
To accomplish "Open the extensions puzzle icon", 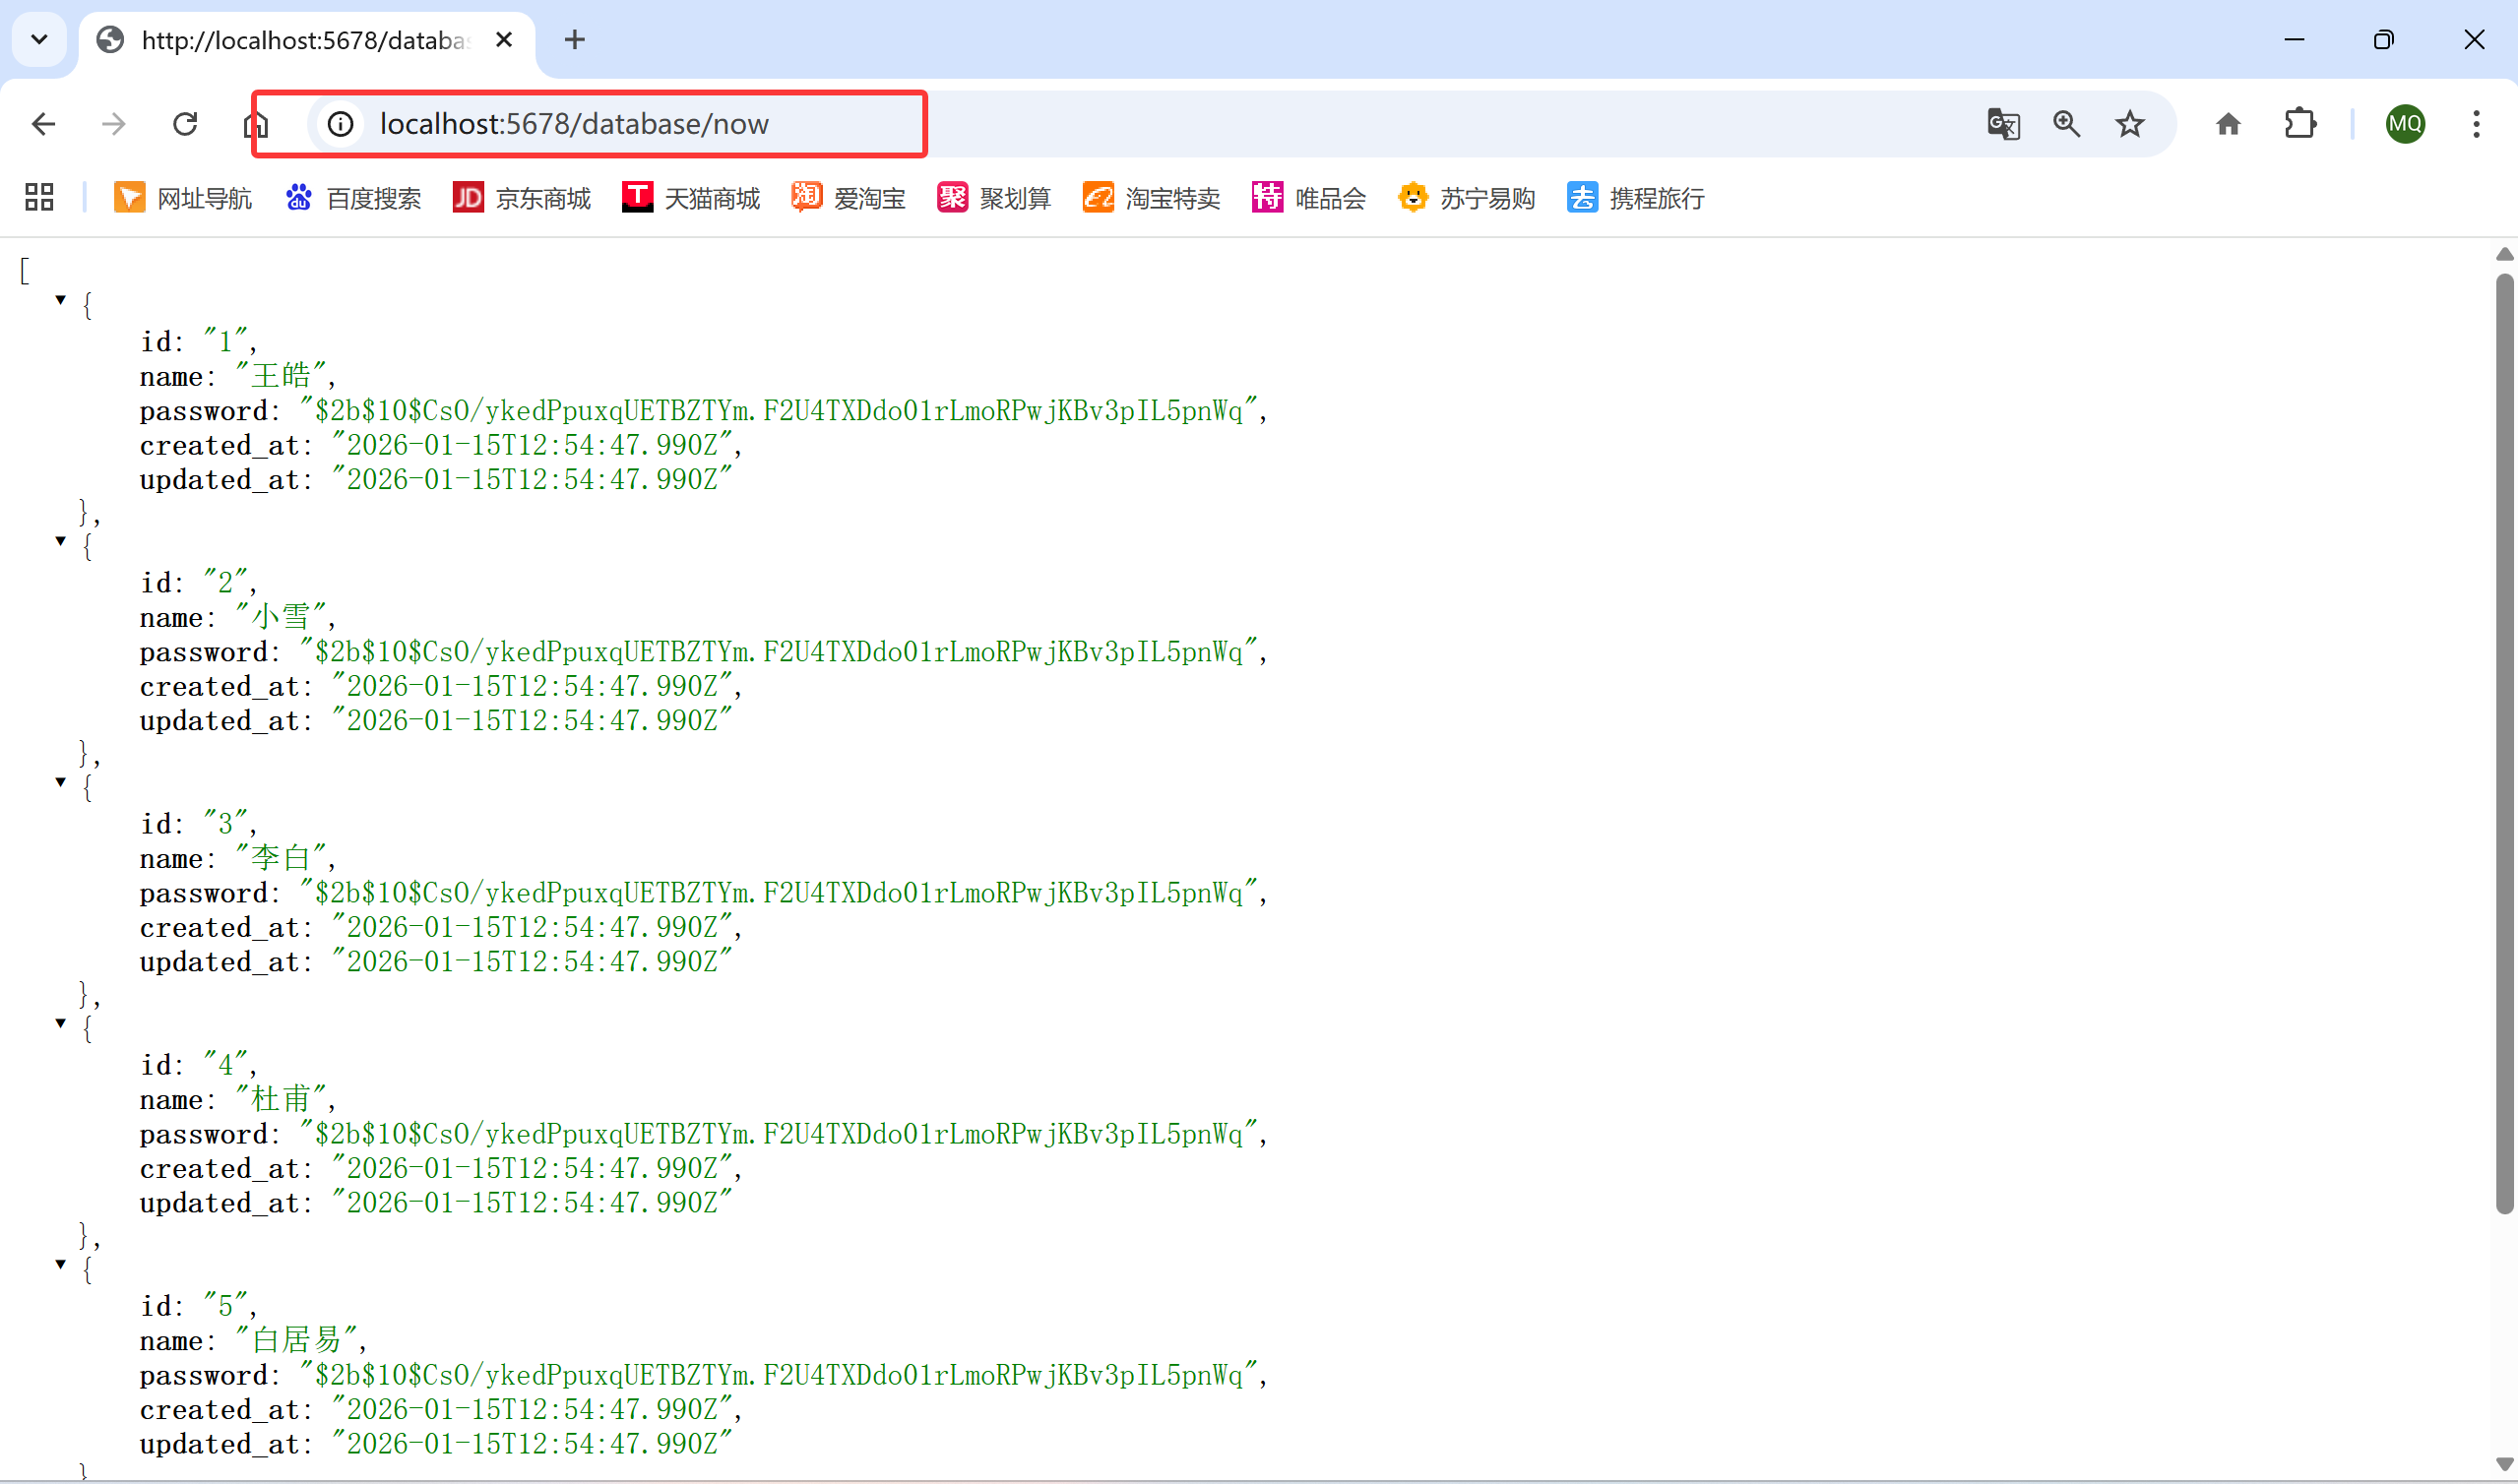I will pyautogui.click(x=2300, y=124).
